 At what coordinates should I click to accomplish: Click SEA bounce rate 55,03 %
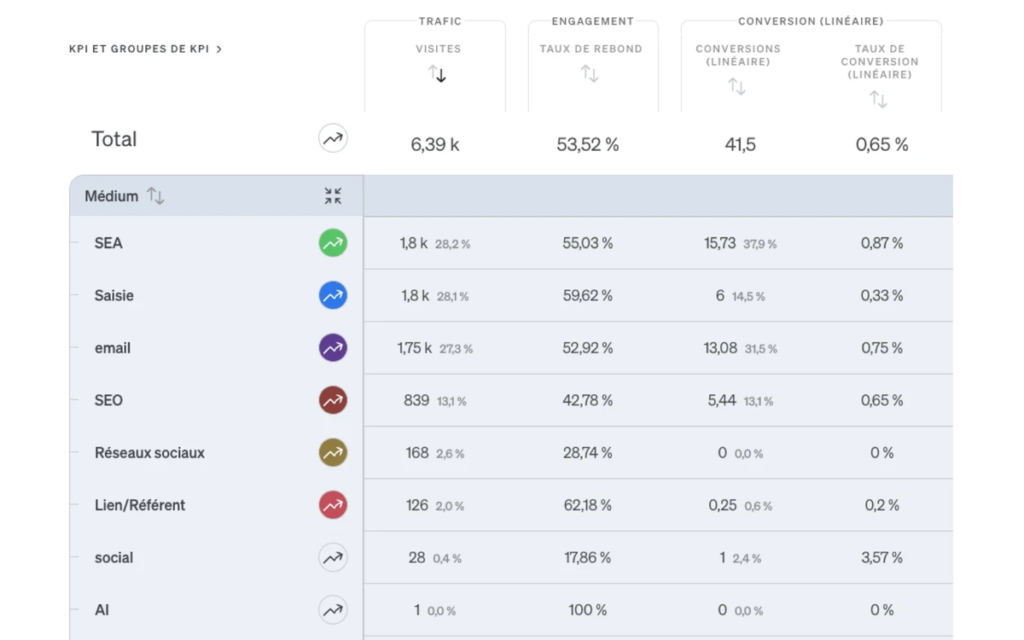click(588, 243)
